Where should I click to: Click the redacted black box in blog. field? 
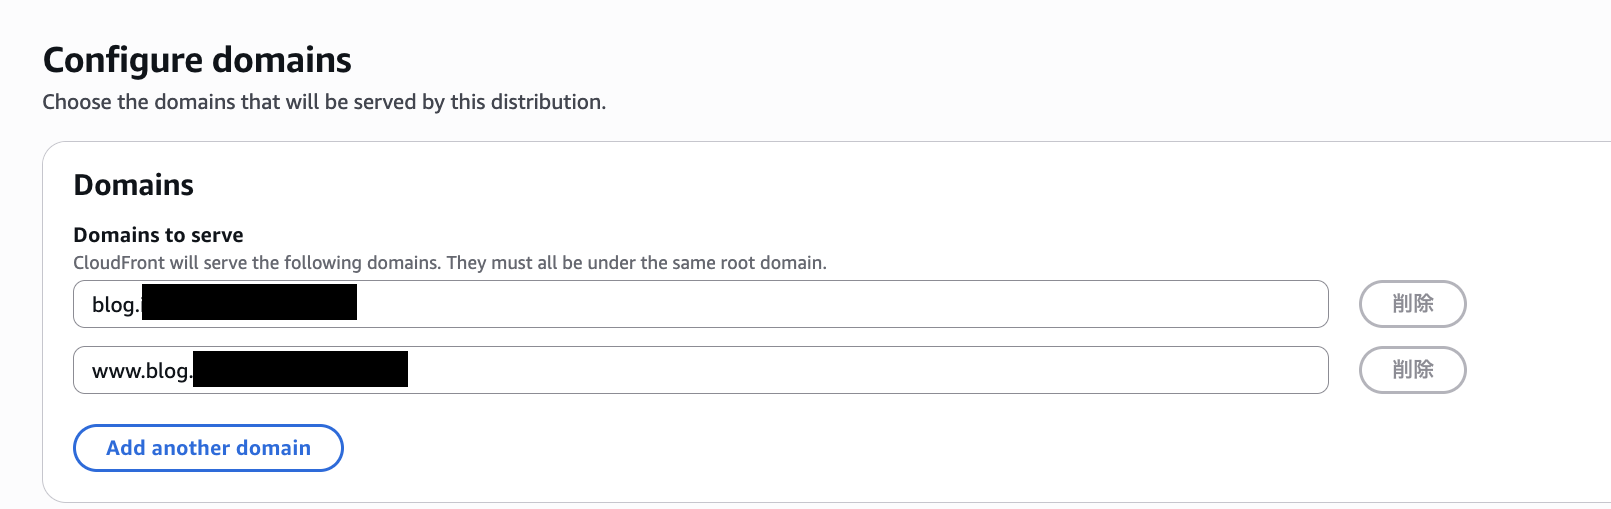pos(249,303)
